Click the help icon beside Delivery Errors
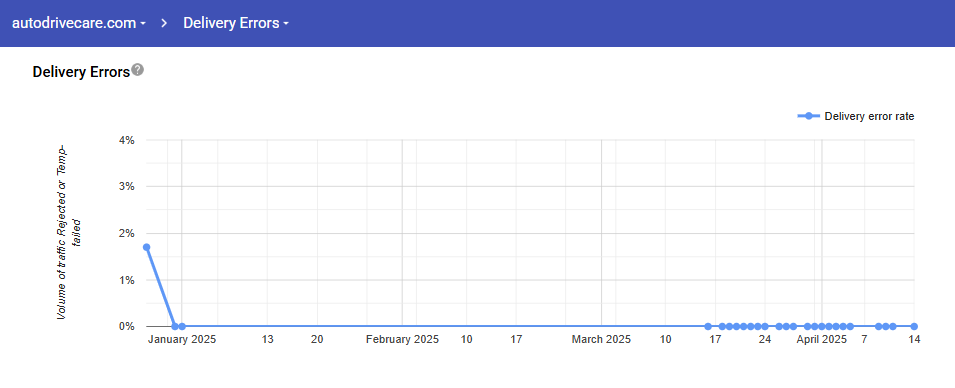 138,69
